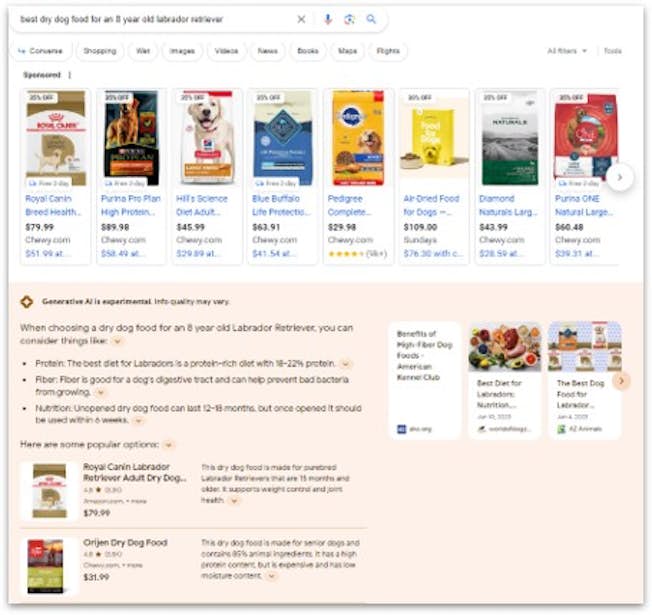Open Google Lens camera search icon
Screen dimensions: 652x615
(349, 19)
